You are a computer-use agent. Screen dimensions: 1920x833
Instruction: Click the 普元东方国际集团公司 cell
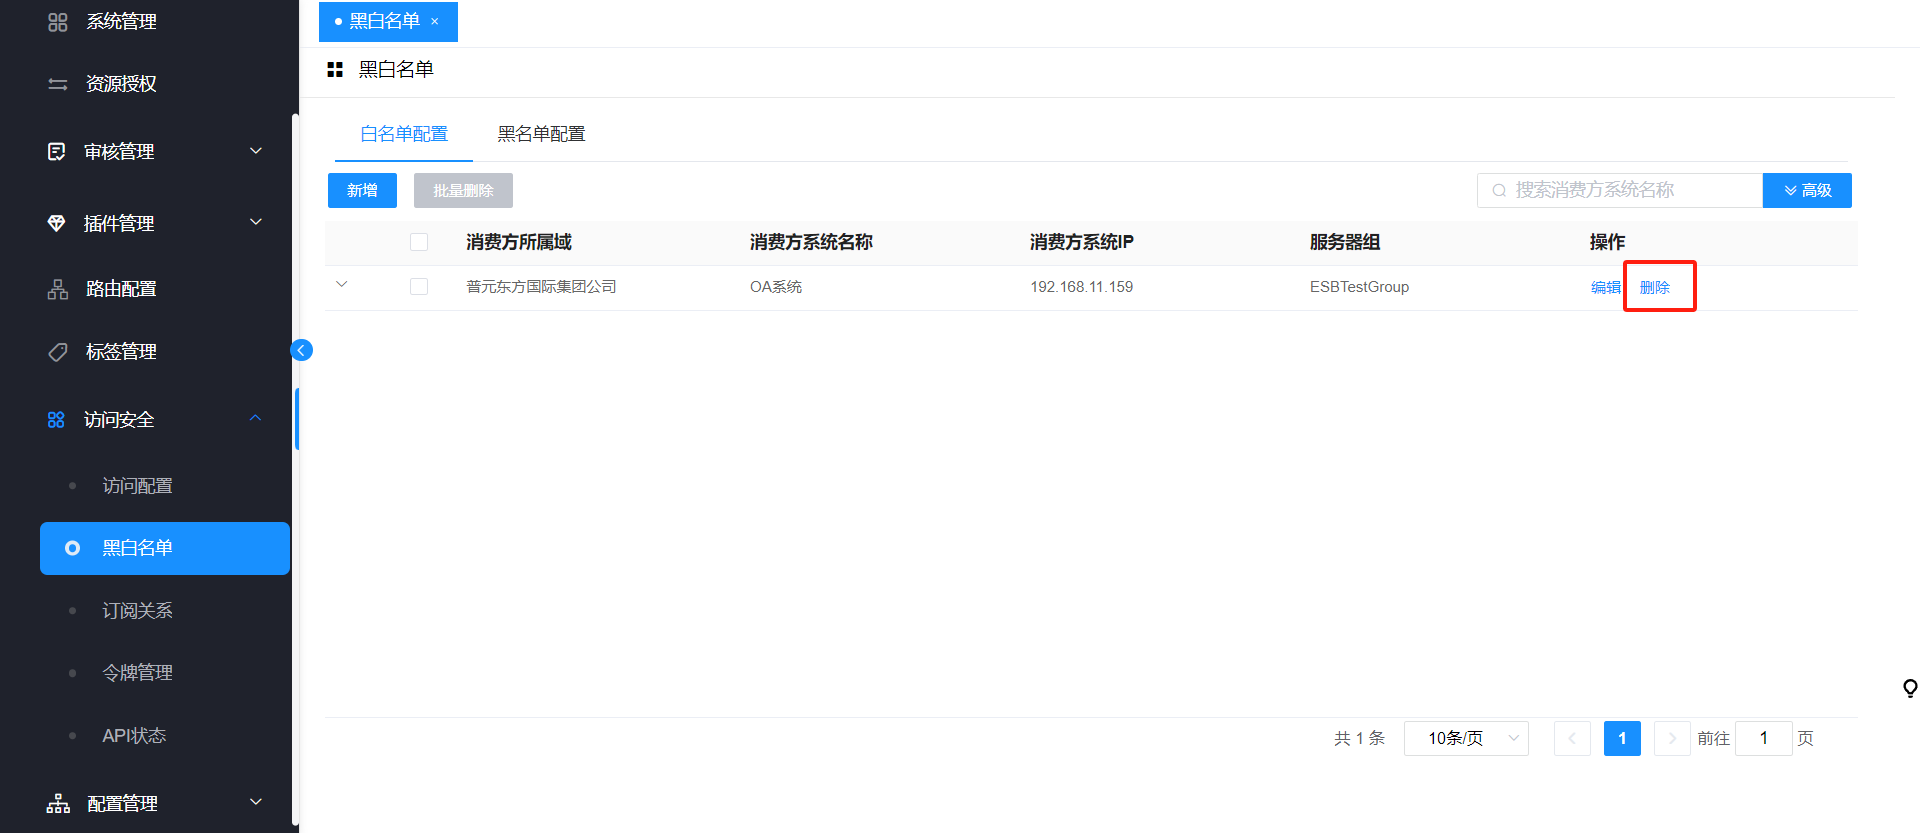tap(541, 287)
